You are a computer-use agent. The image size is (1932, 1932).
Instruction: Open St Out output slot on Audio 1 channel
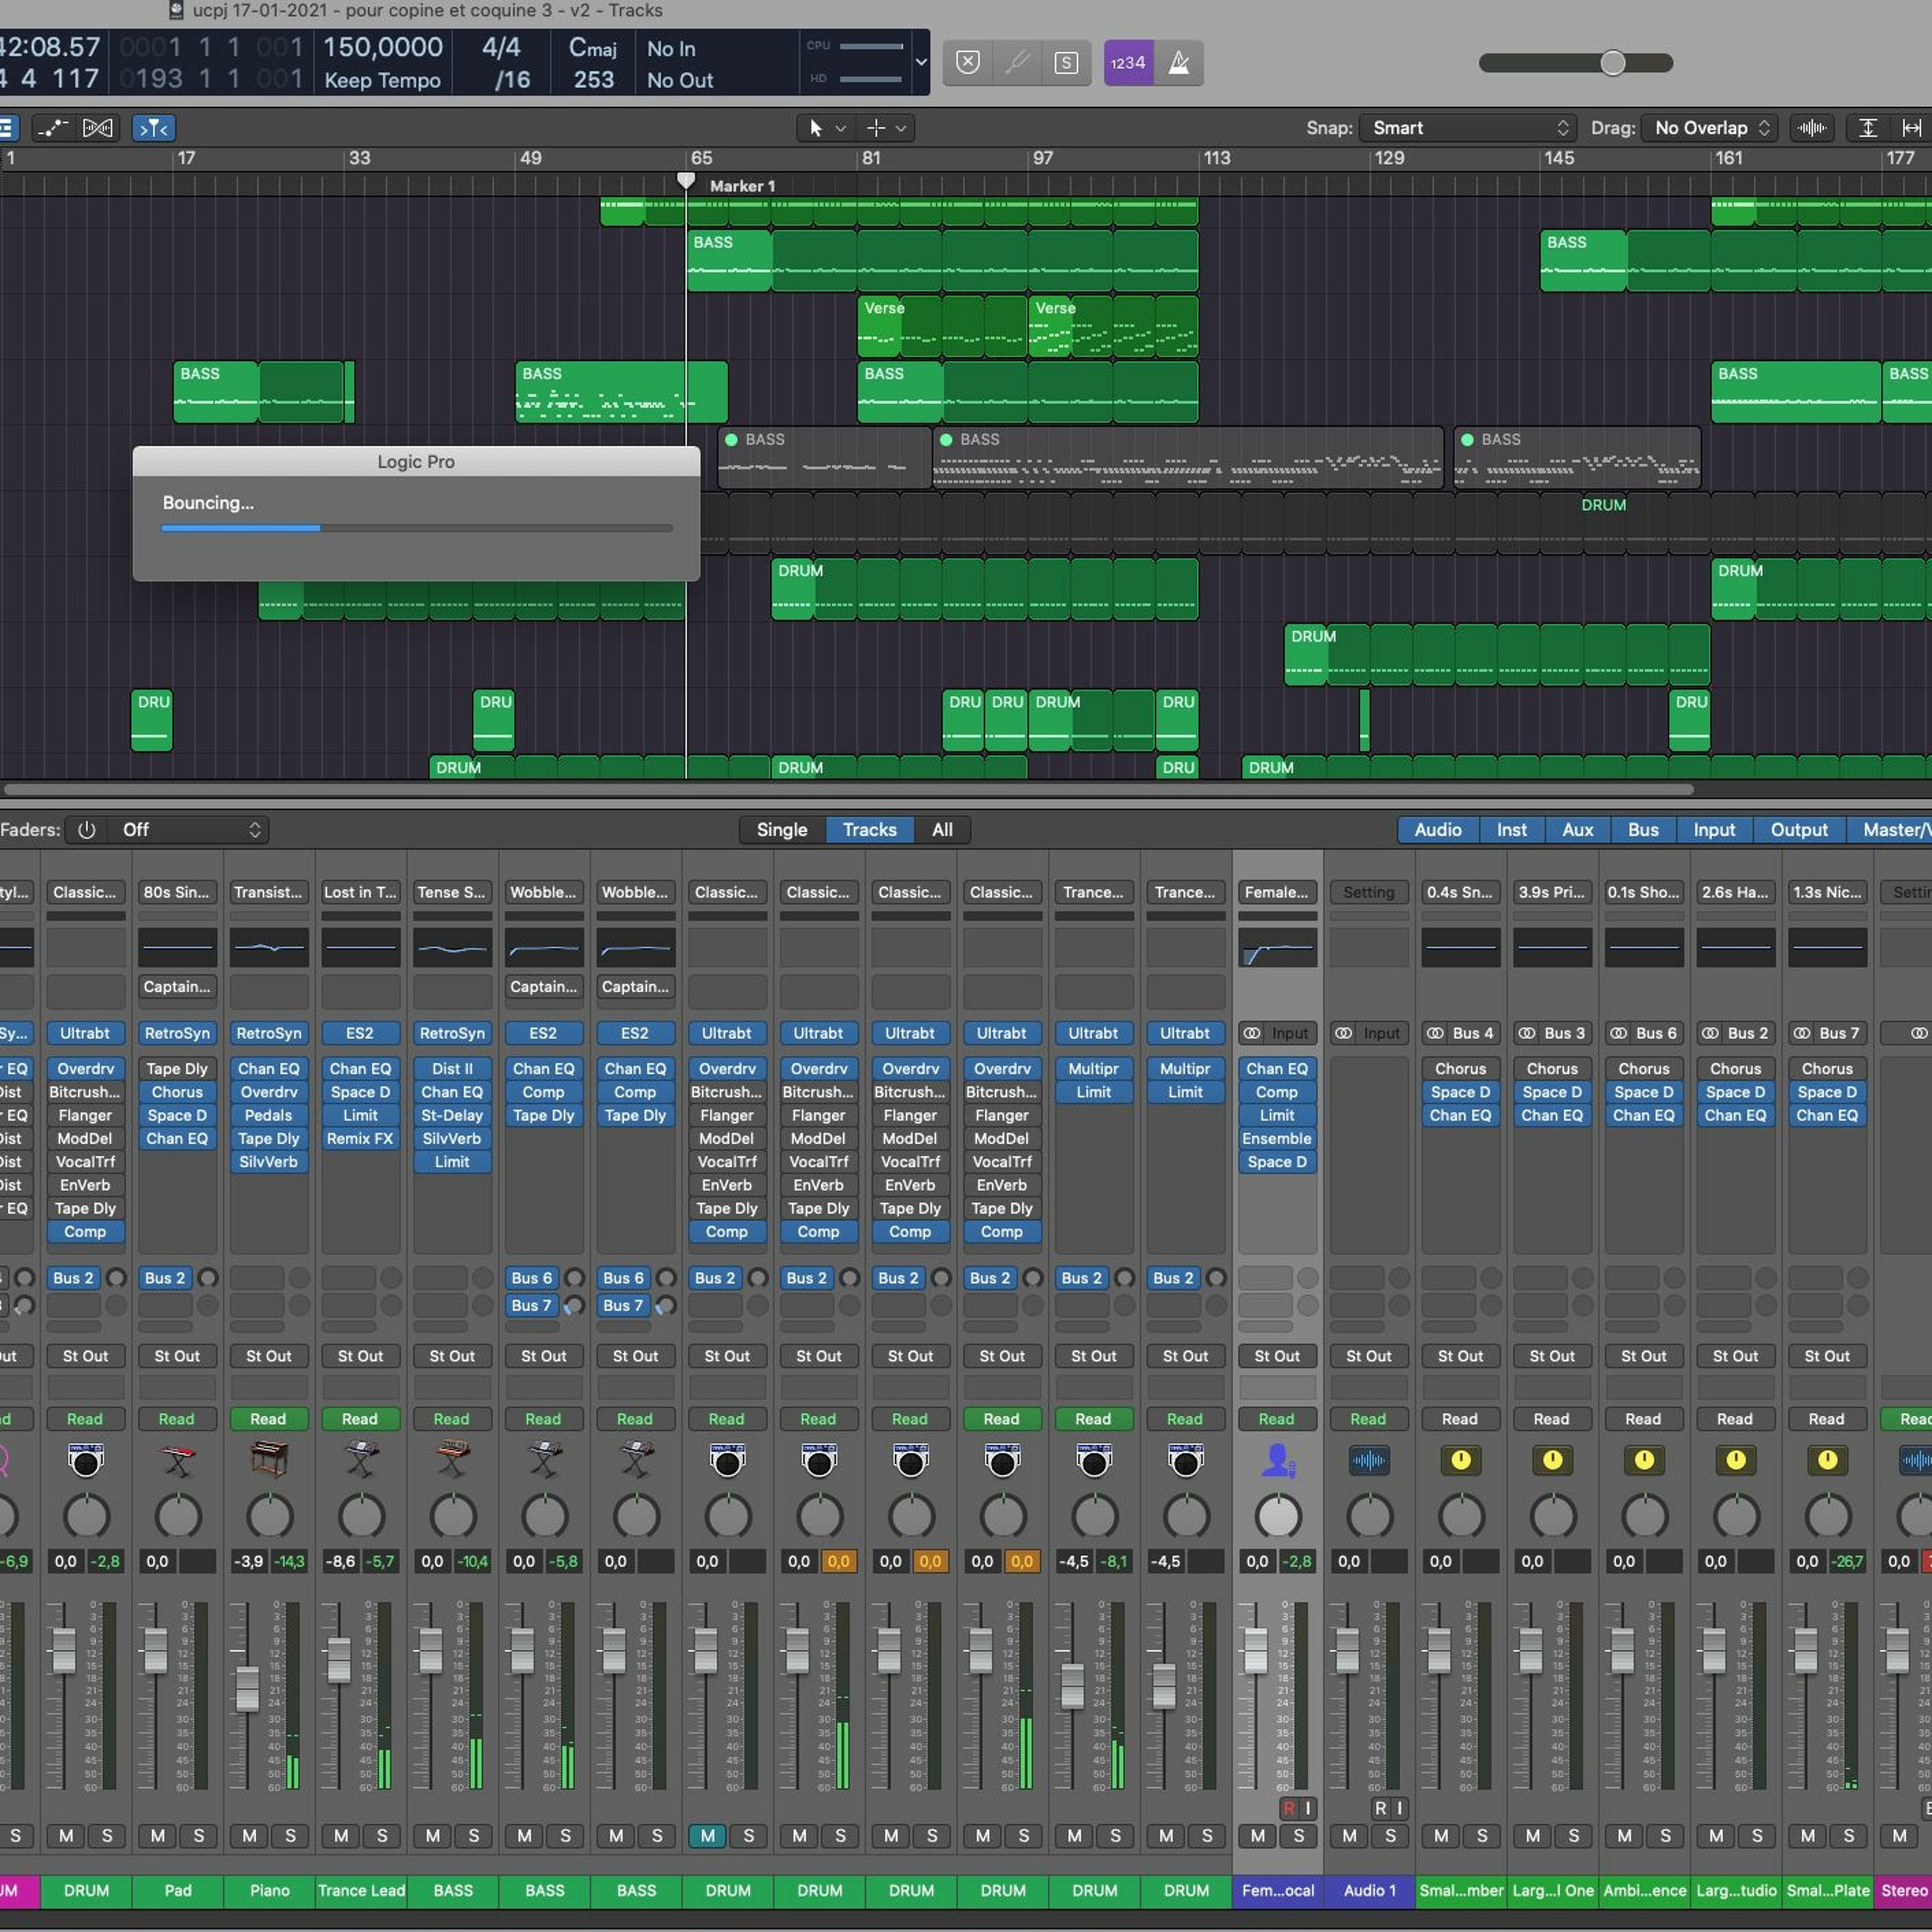point(1368,1356)
